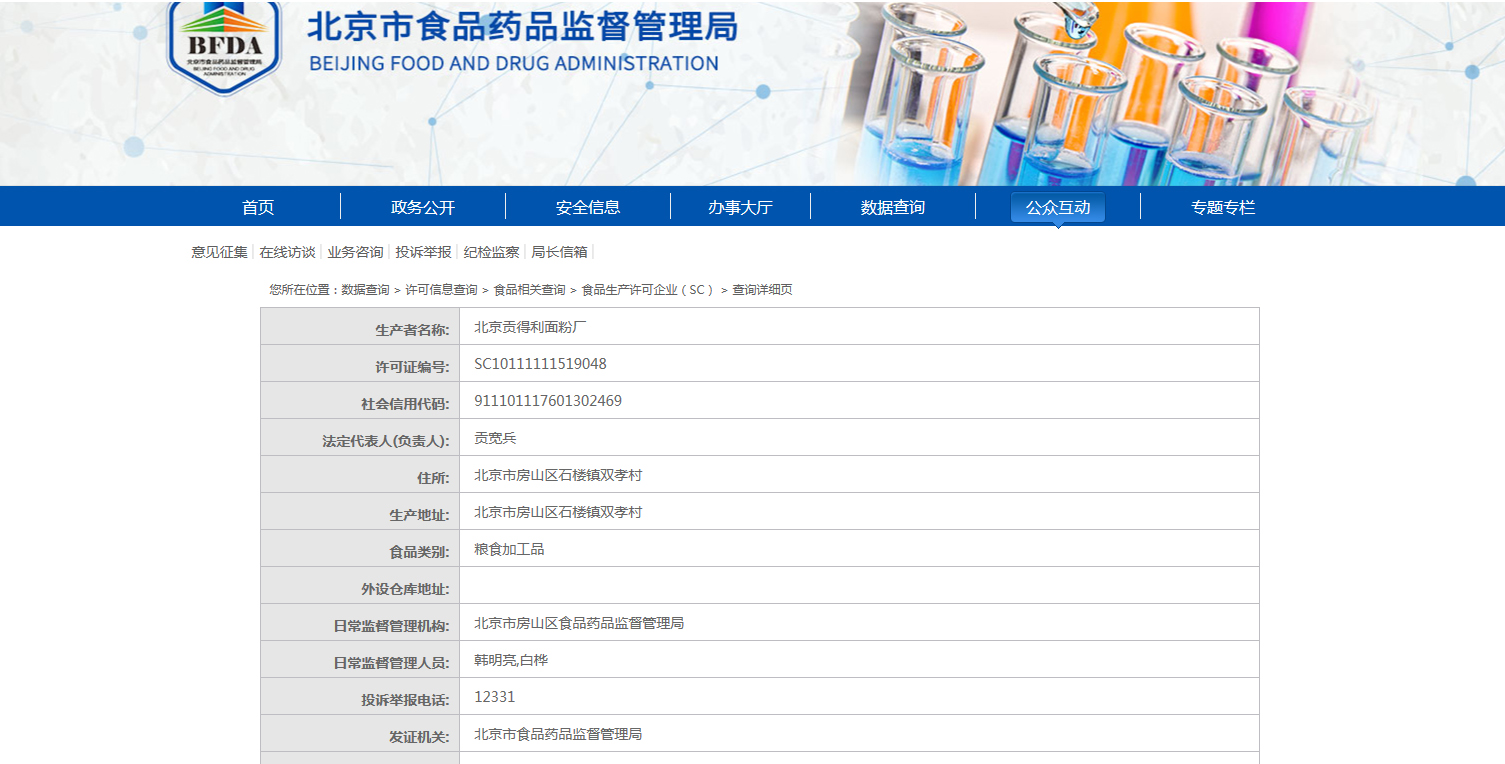Select food category 粮食加工品

tap(509, 549)
